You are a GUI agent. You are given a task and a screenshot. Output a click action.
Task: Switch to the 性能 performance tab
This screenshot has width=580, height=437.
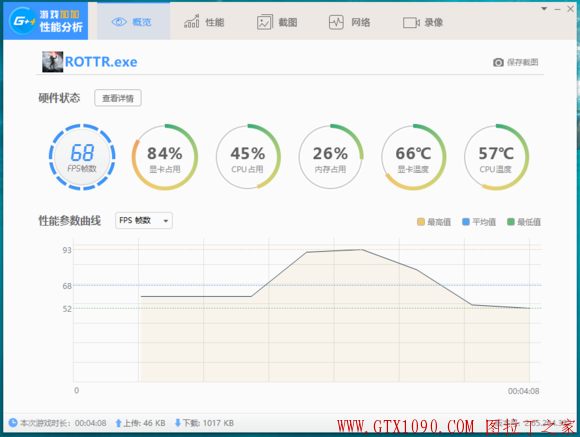coord(204,22)
